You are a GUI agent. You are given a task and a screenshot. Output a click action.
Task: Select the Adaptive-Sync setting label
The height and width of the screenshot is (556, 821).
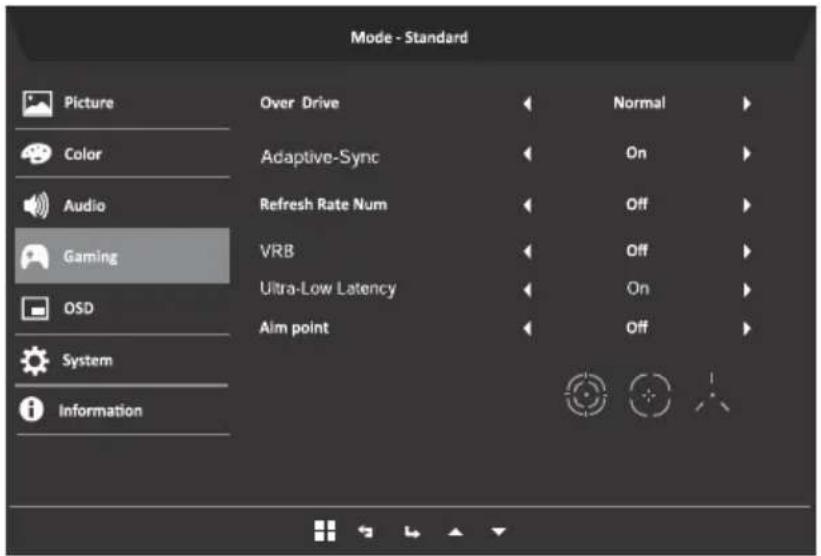tap(320, 157)
